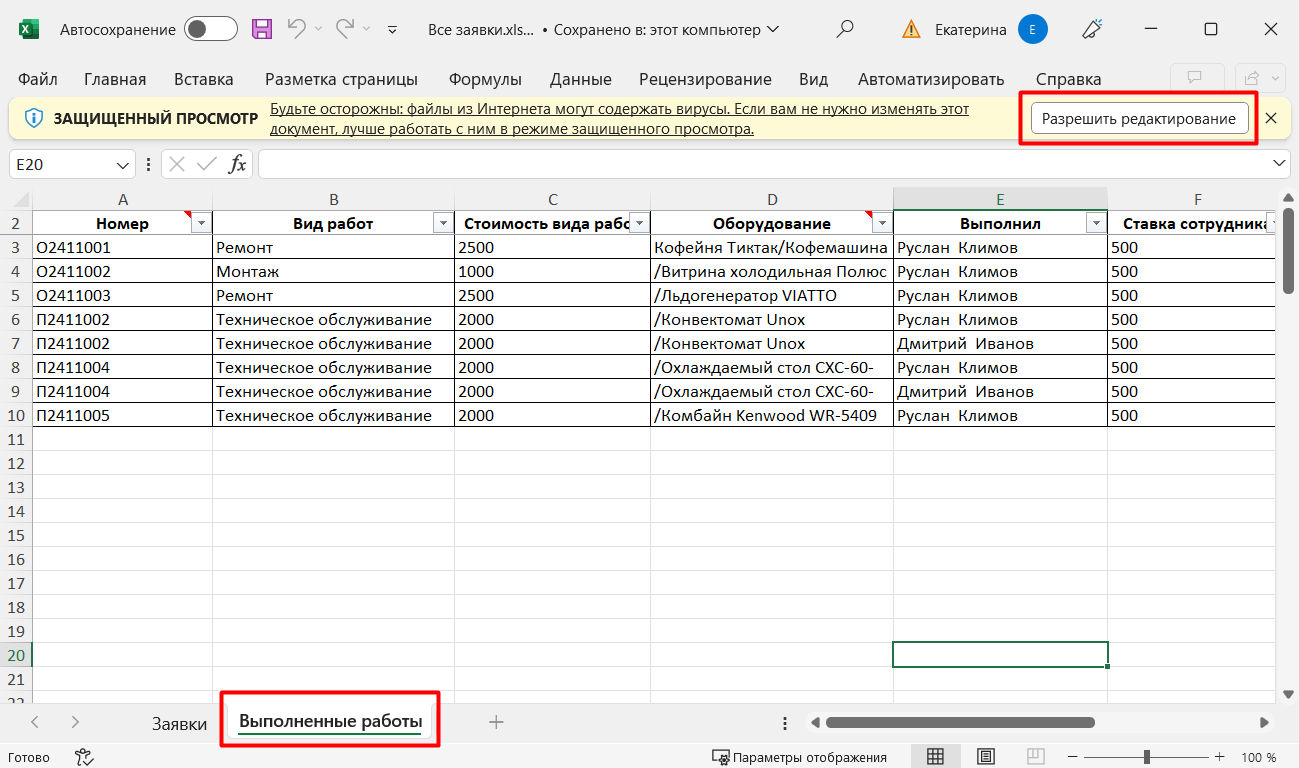Viewport: 1299px width, 768px height.
Task: Click the zoom slider handle in status bar
Action: click(1147, 757)
